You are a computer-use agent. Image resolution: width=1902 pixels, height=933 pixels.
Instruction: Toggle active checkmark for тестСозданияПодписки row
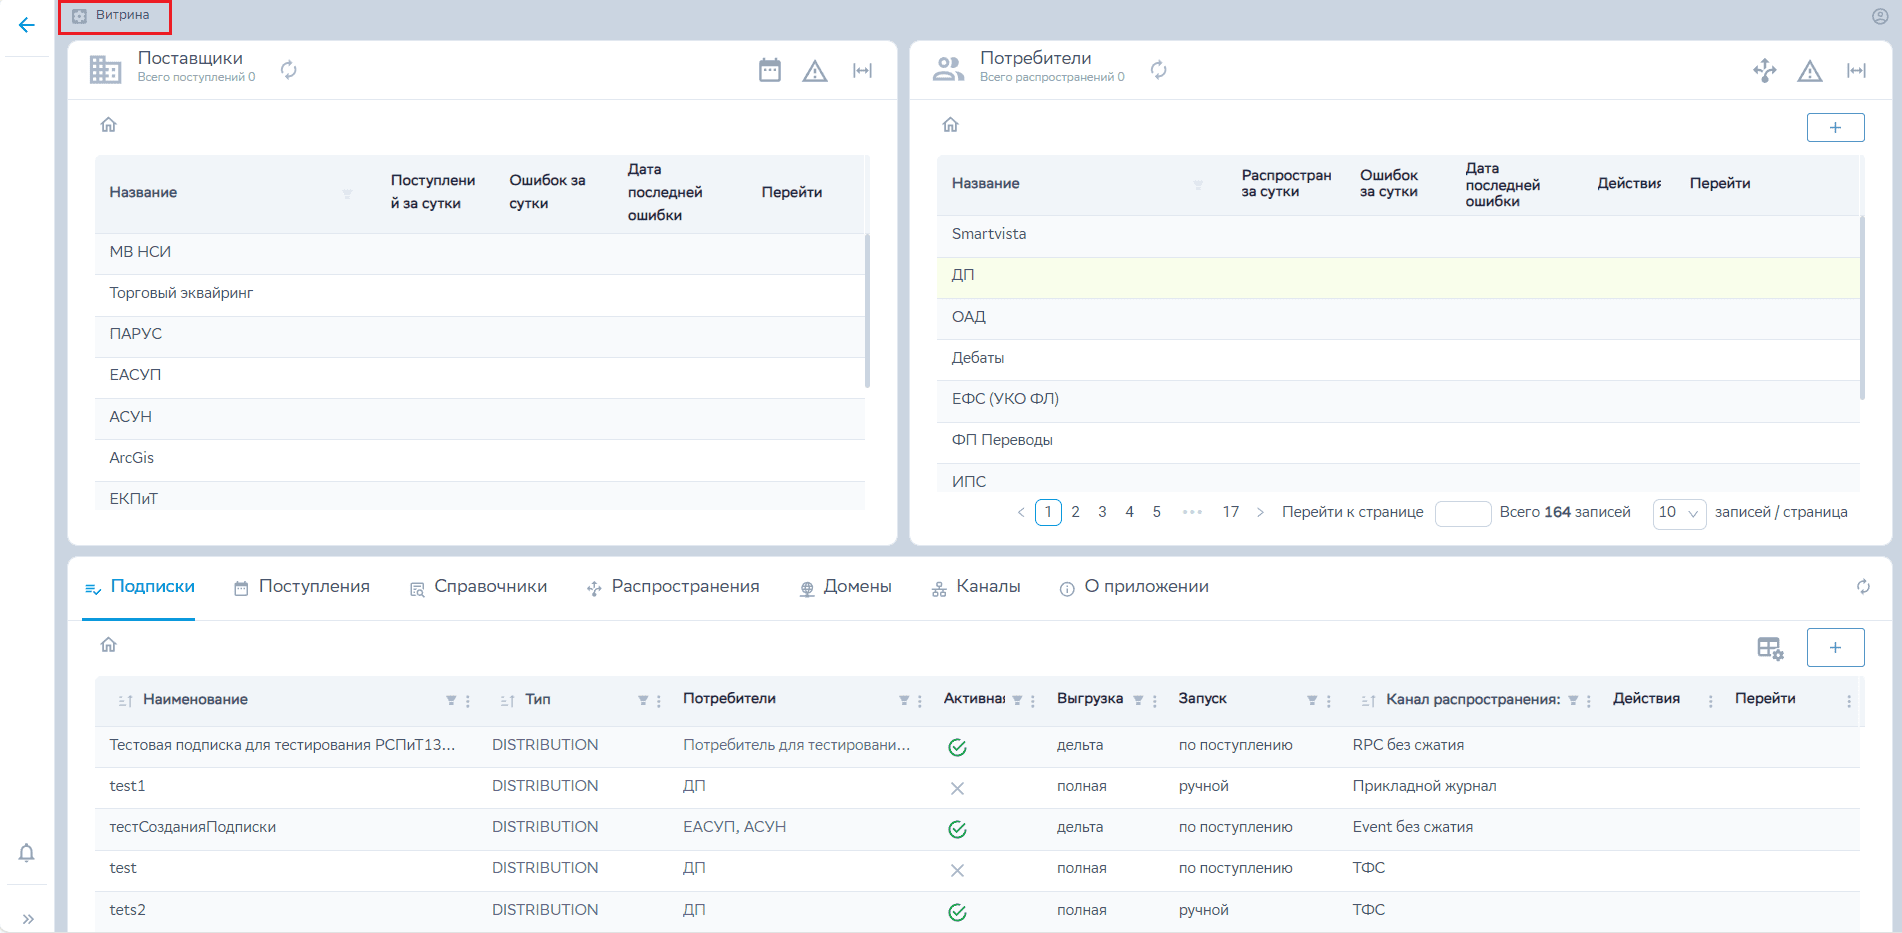point(957,829)
